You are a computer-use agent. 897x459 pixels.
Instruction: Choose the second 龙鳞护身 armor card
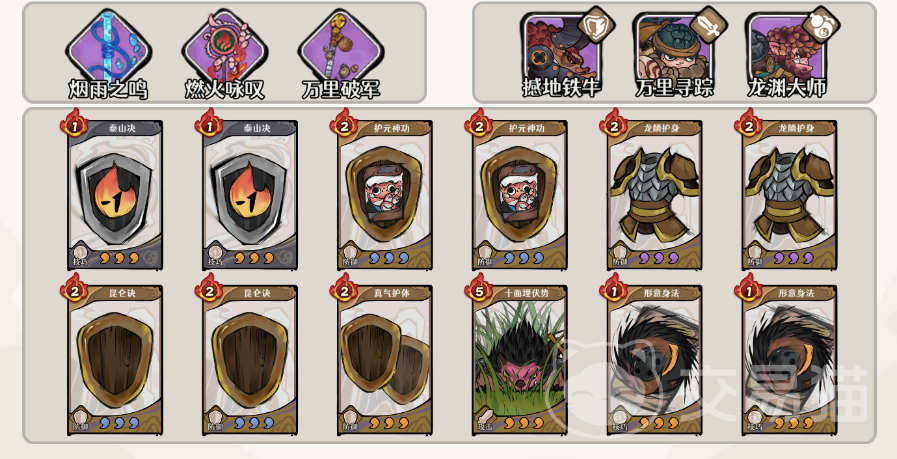790,195
